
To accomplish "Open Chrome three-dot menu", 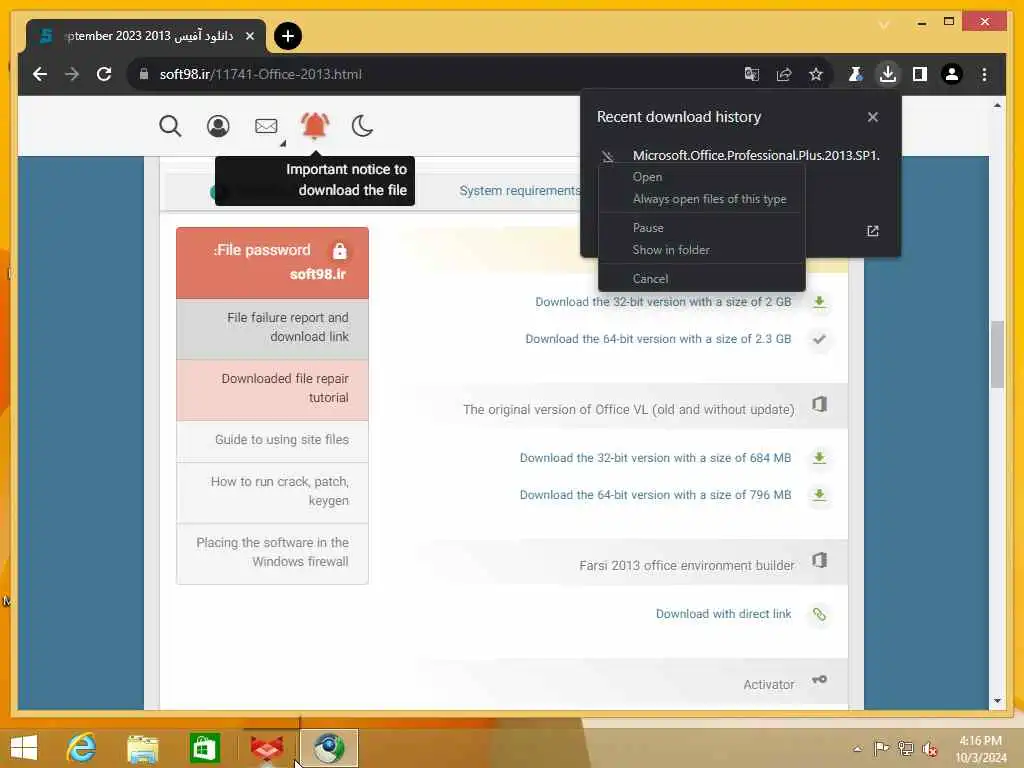I will 984,74.
